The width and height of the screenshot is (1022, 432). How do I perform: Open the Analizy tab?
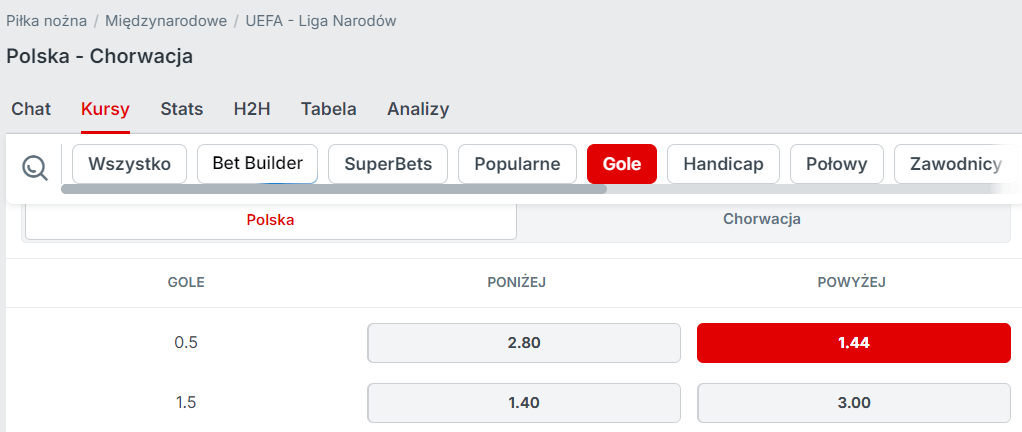pos(418,109)
